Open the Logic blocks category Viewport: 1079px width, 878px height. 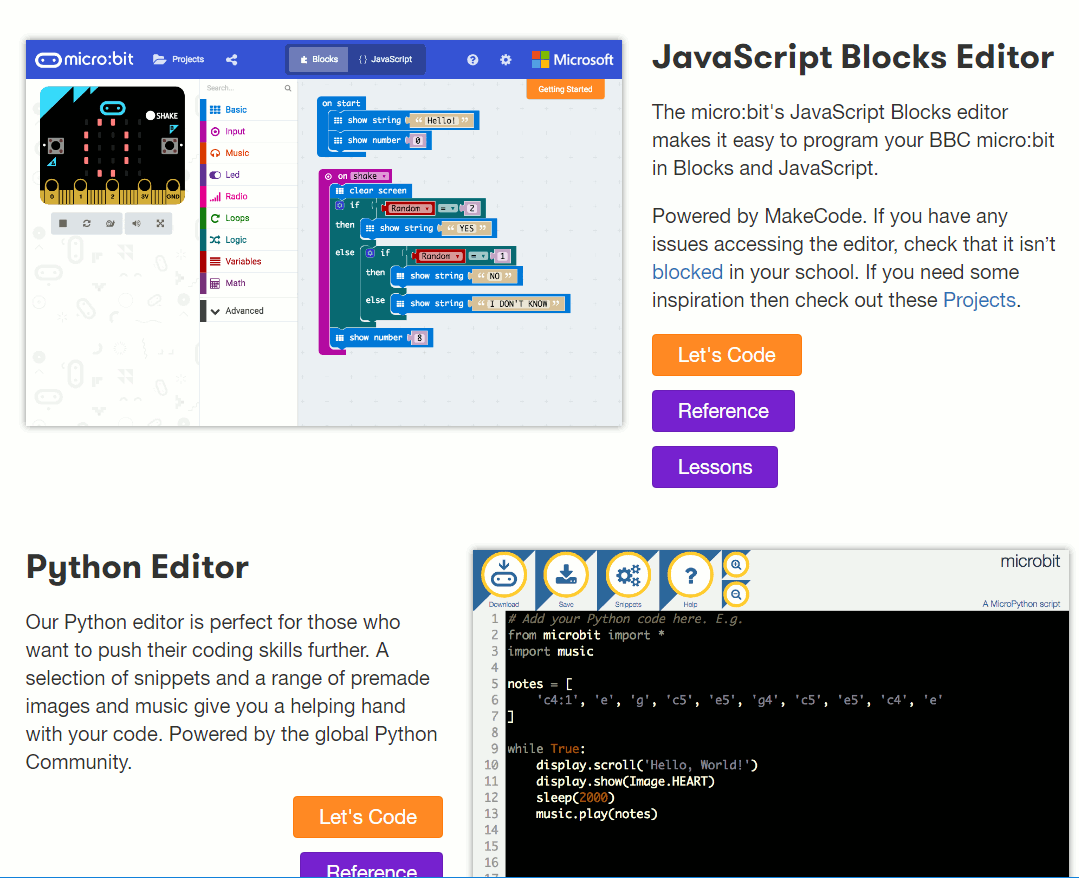point(249,239)
